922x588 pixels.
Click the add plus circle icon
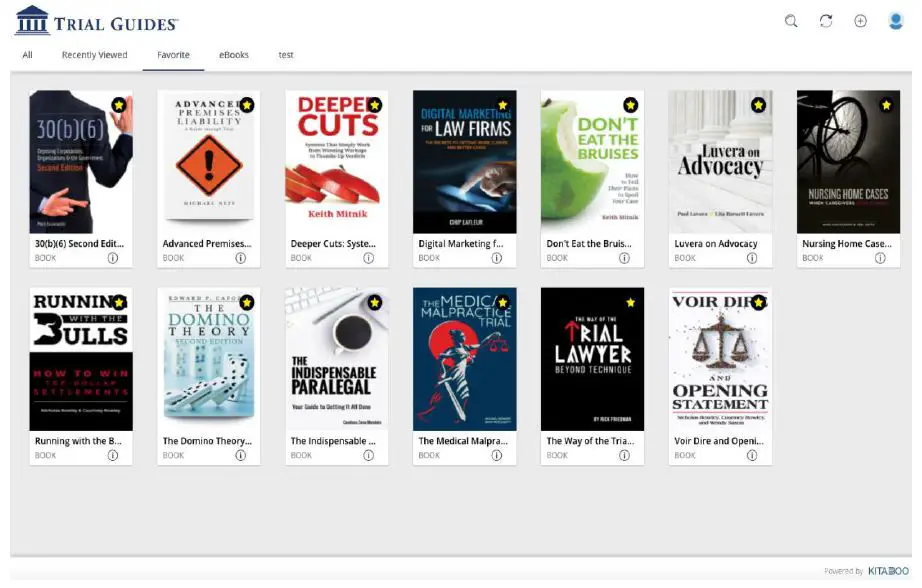pos(860,21)
